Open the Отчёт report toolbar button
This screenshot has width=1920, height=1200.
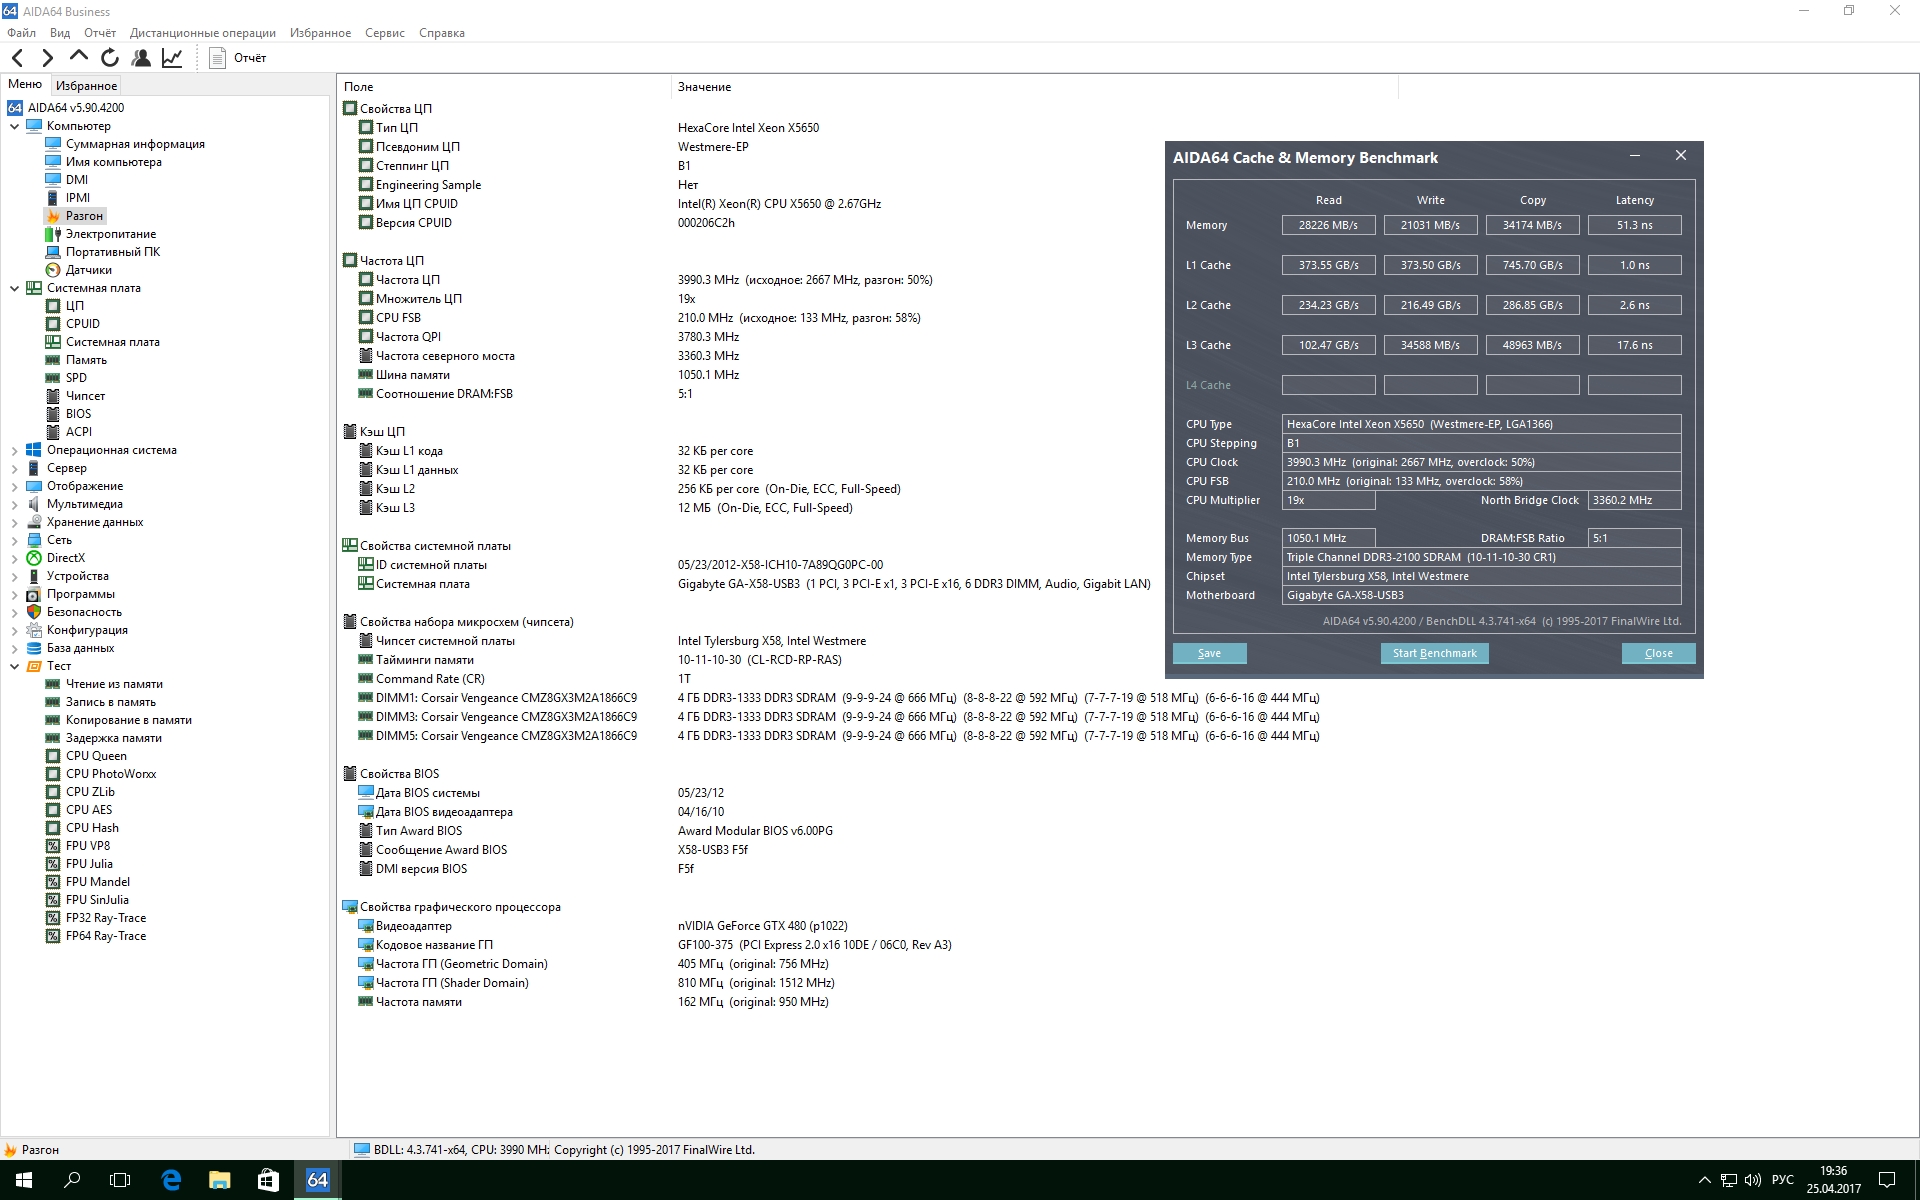[x=238, y=58]
